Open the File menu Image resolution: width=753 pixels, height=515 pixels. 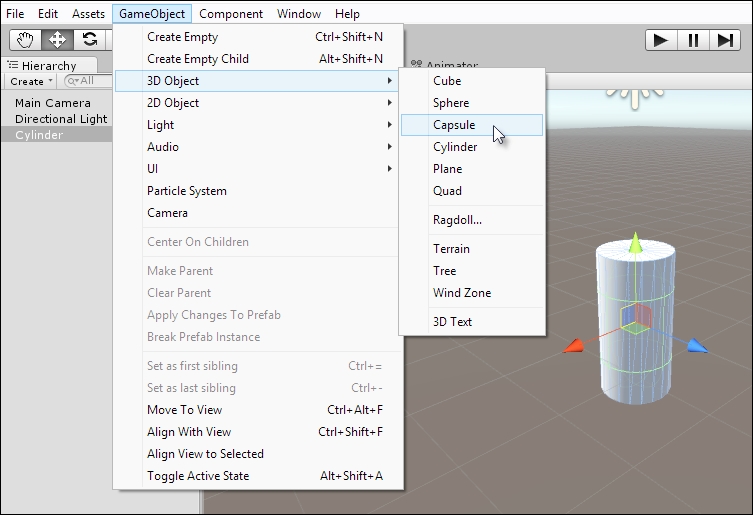(x=15, y=14)
